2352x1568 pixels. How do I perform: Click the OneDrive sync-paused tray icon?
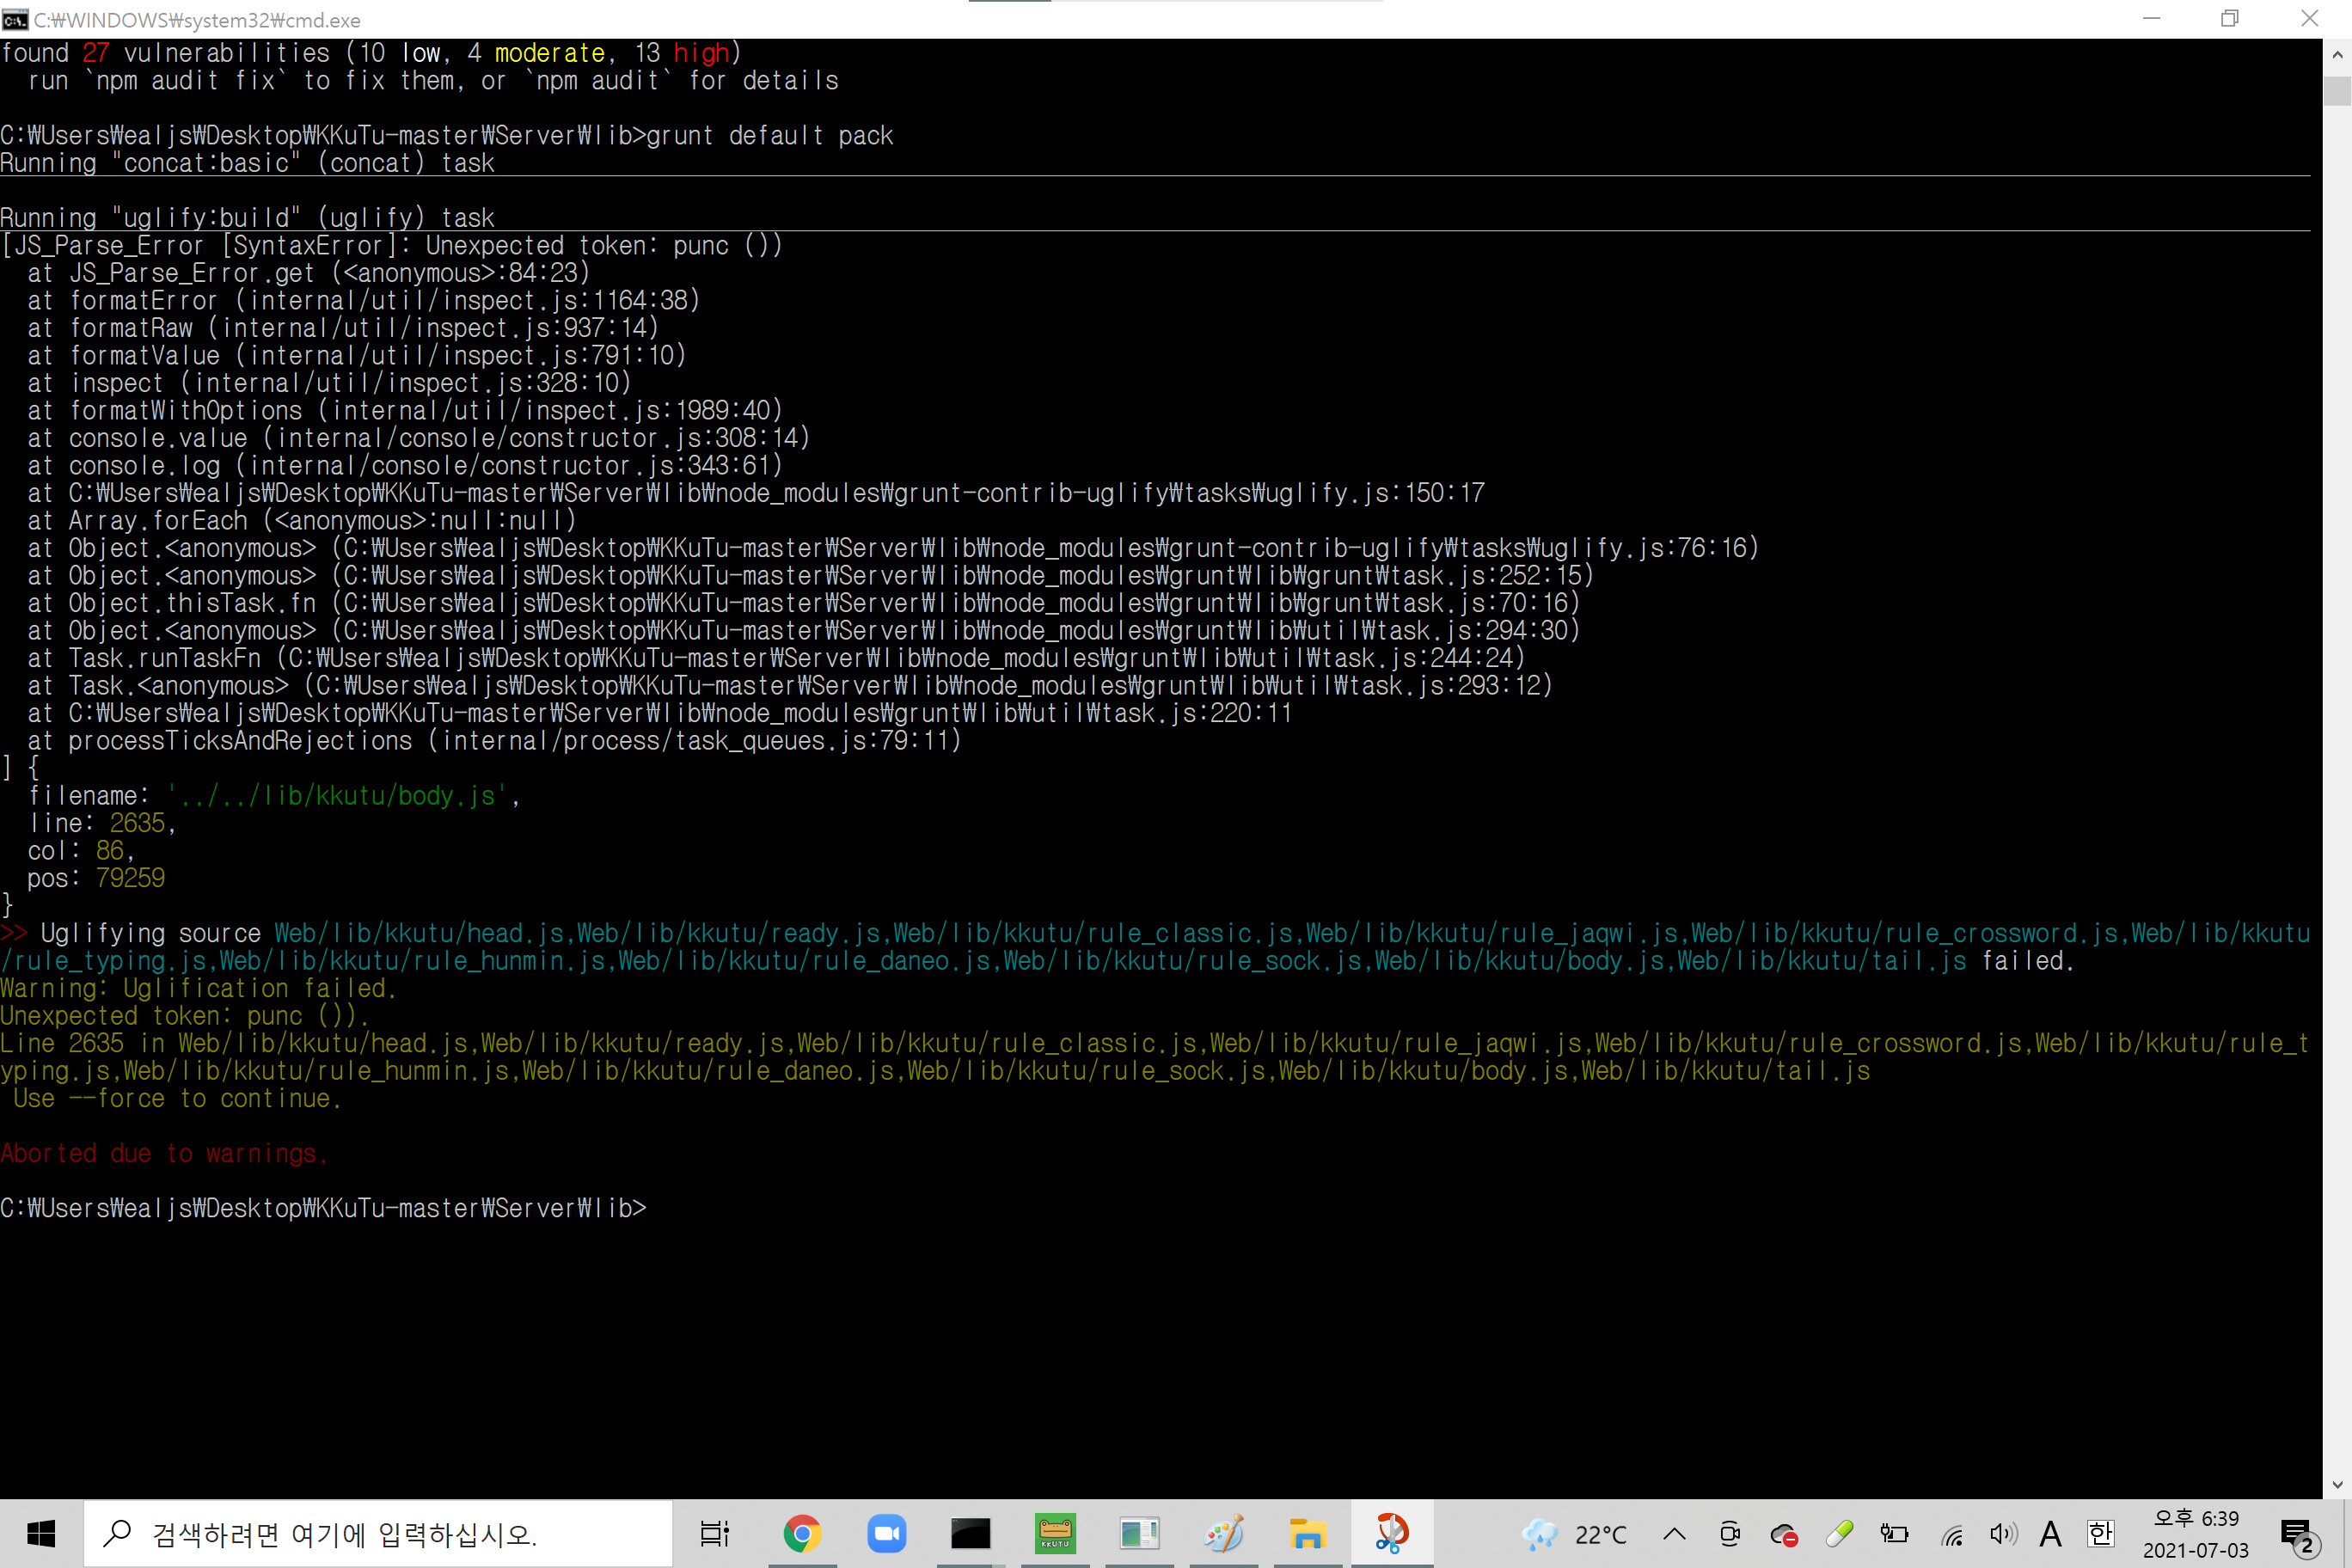(x=1786, y=1533)
